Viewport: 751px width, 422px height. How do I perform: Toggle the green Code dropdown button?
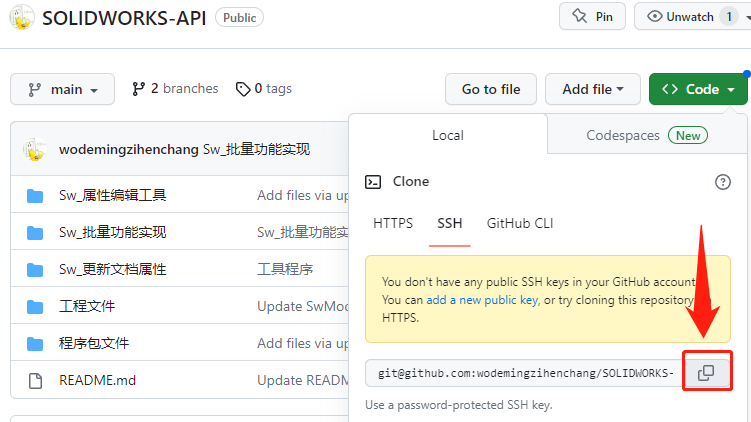(698, 89)
